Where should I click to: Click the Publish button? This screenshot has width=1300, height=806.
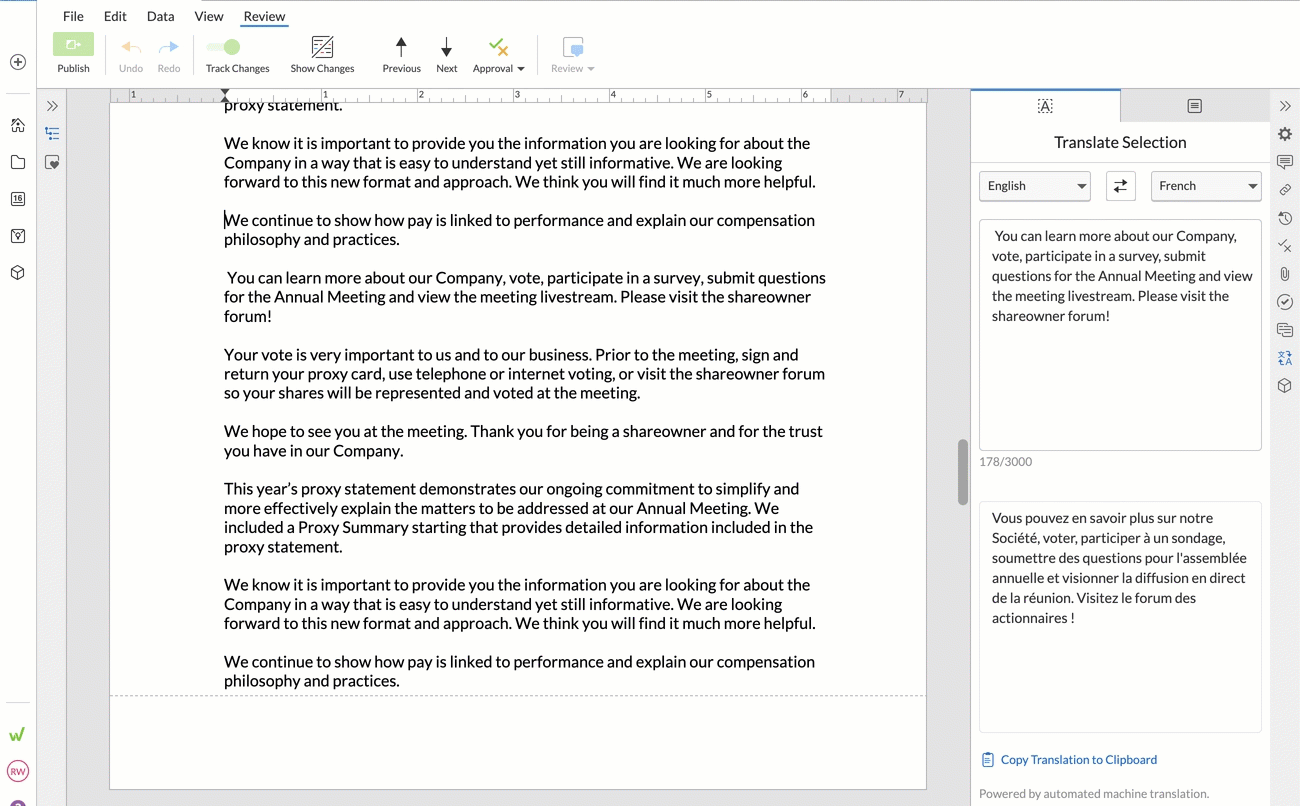click(x=73, y=54)
